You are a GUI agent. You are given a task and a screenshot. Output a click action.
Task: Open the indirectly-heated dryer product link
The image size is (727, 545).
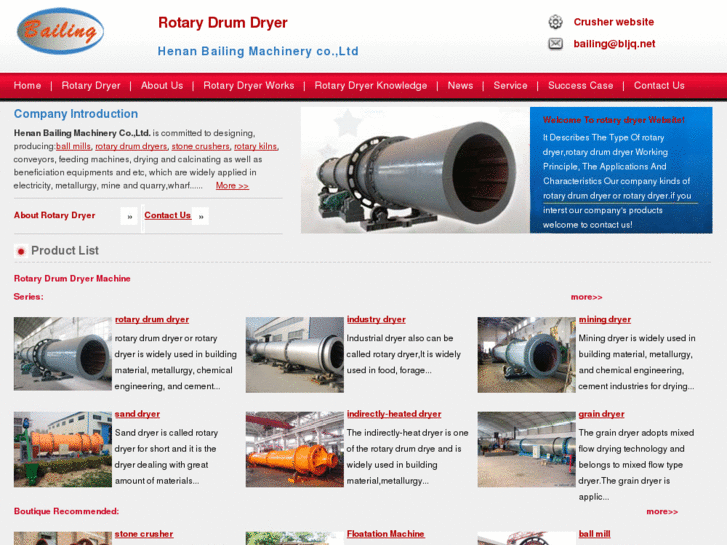pos(394,414)
